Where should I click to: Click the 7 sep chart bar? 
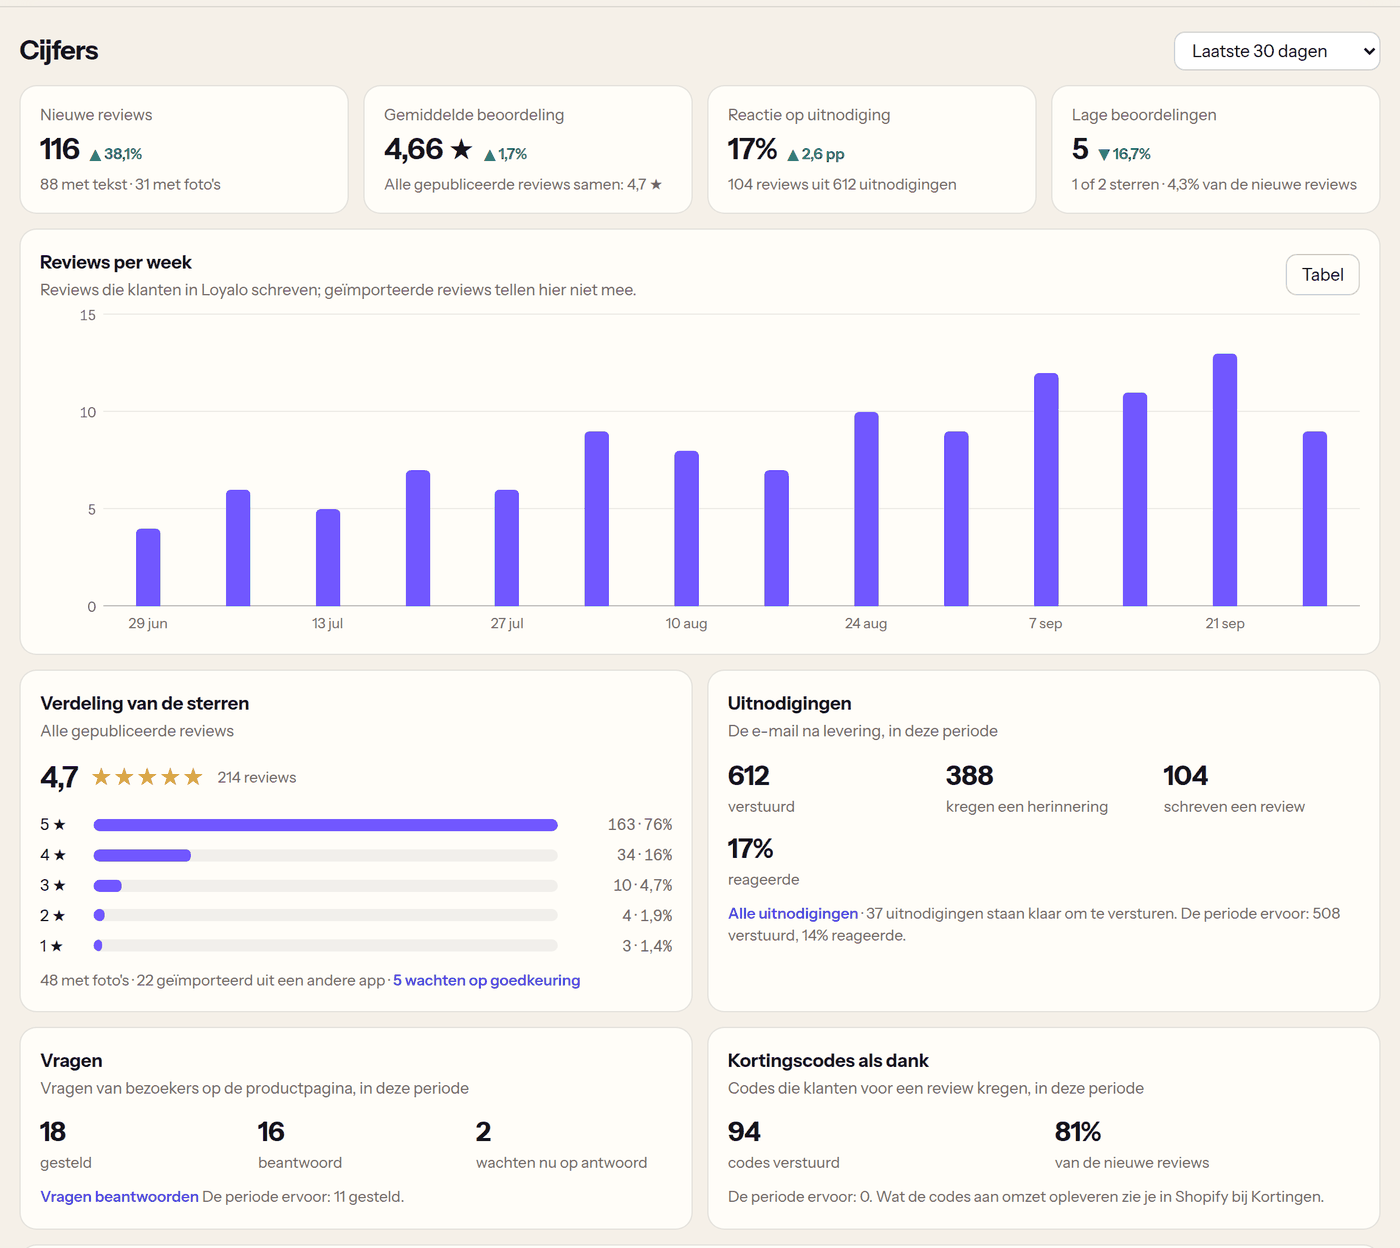[1046, 490]
